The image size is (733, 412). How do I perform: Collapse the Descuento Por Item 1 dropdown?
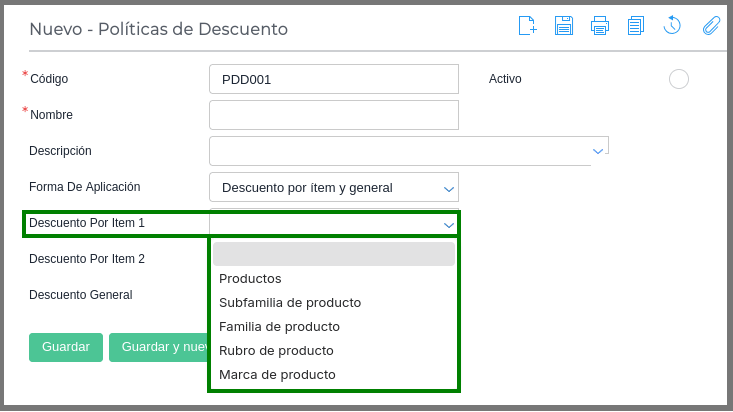point(449,224)
